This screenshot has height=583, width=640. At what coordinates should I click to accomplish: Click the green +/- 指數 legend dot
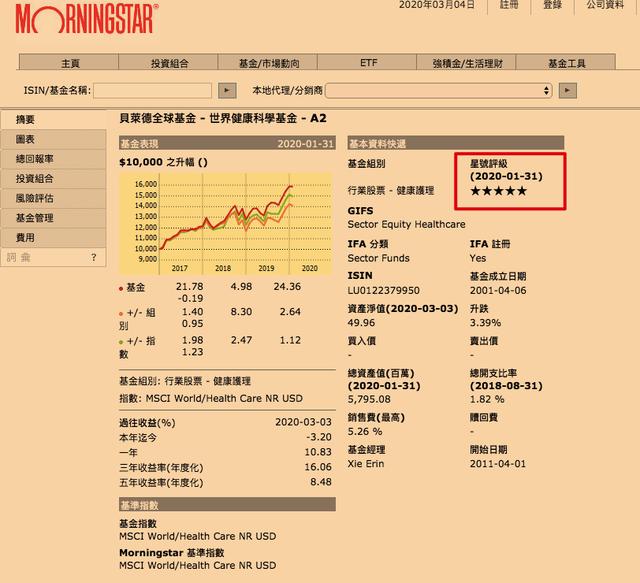(x=121, y=342)
